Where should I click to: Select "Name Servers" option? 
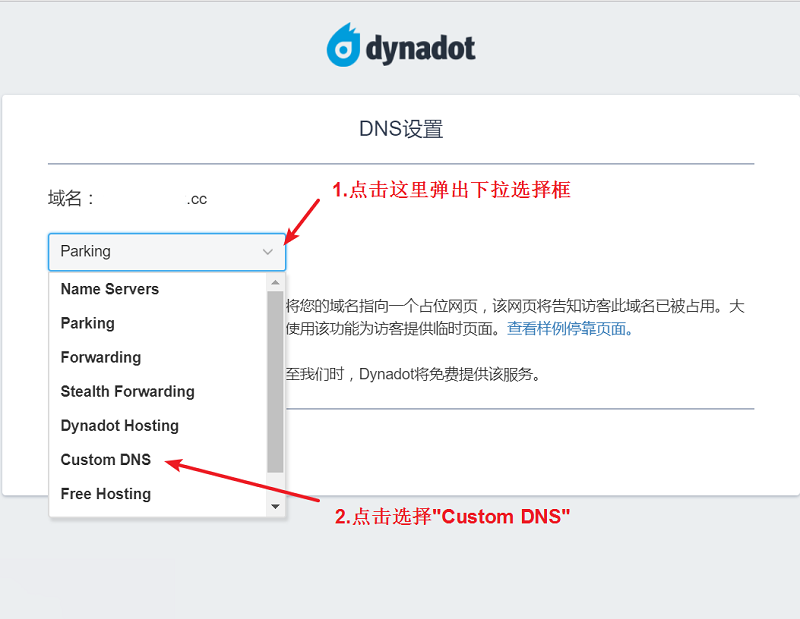click(x=109, y=289)
